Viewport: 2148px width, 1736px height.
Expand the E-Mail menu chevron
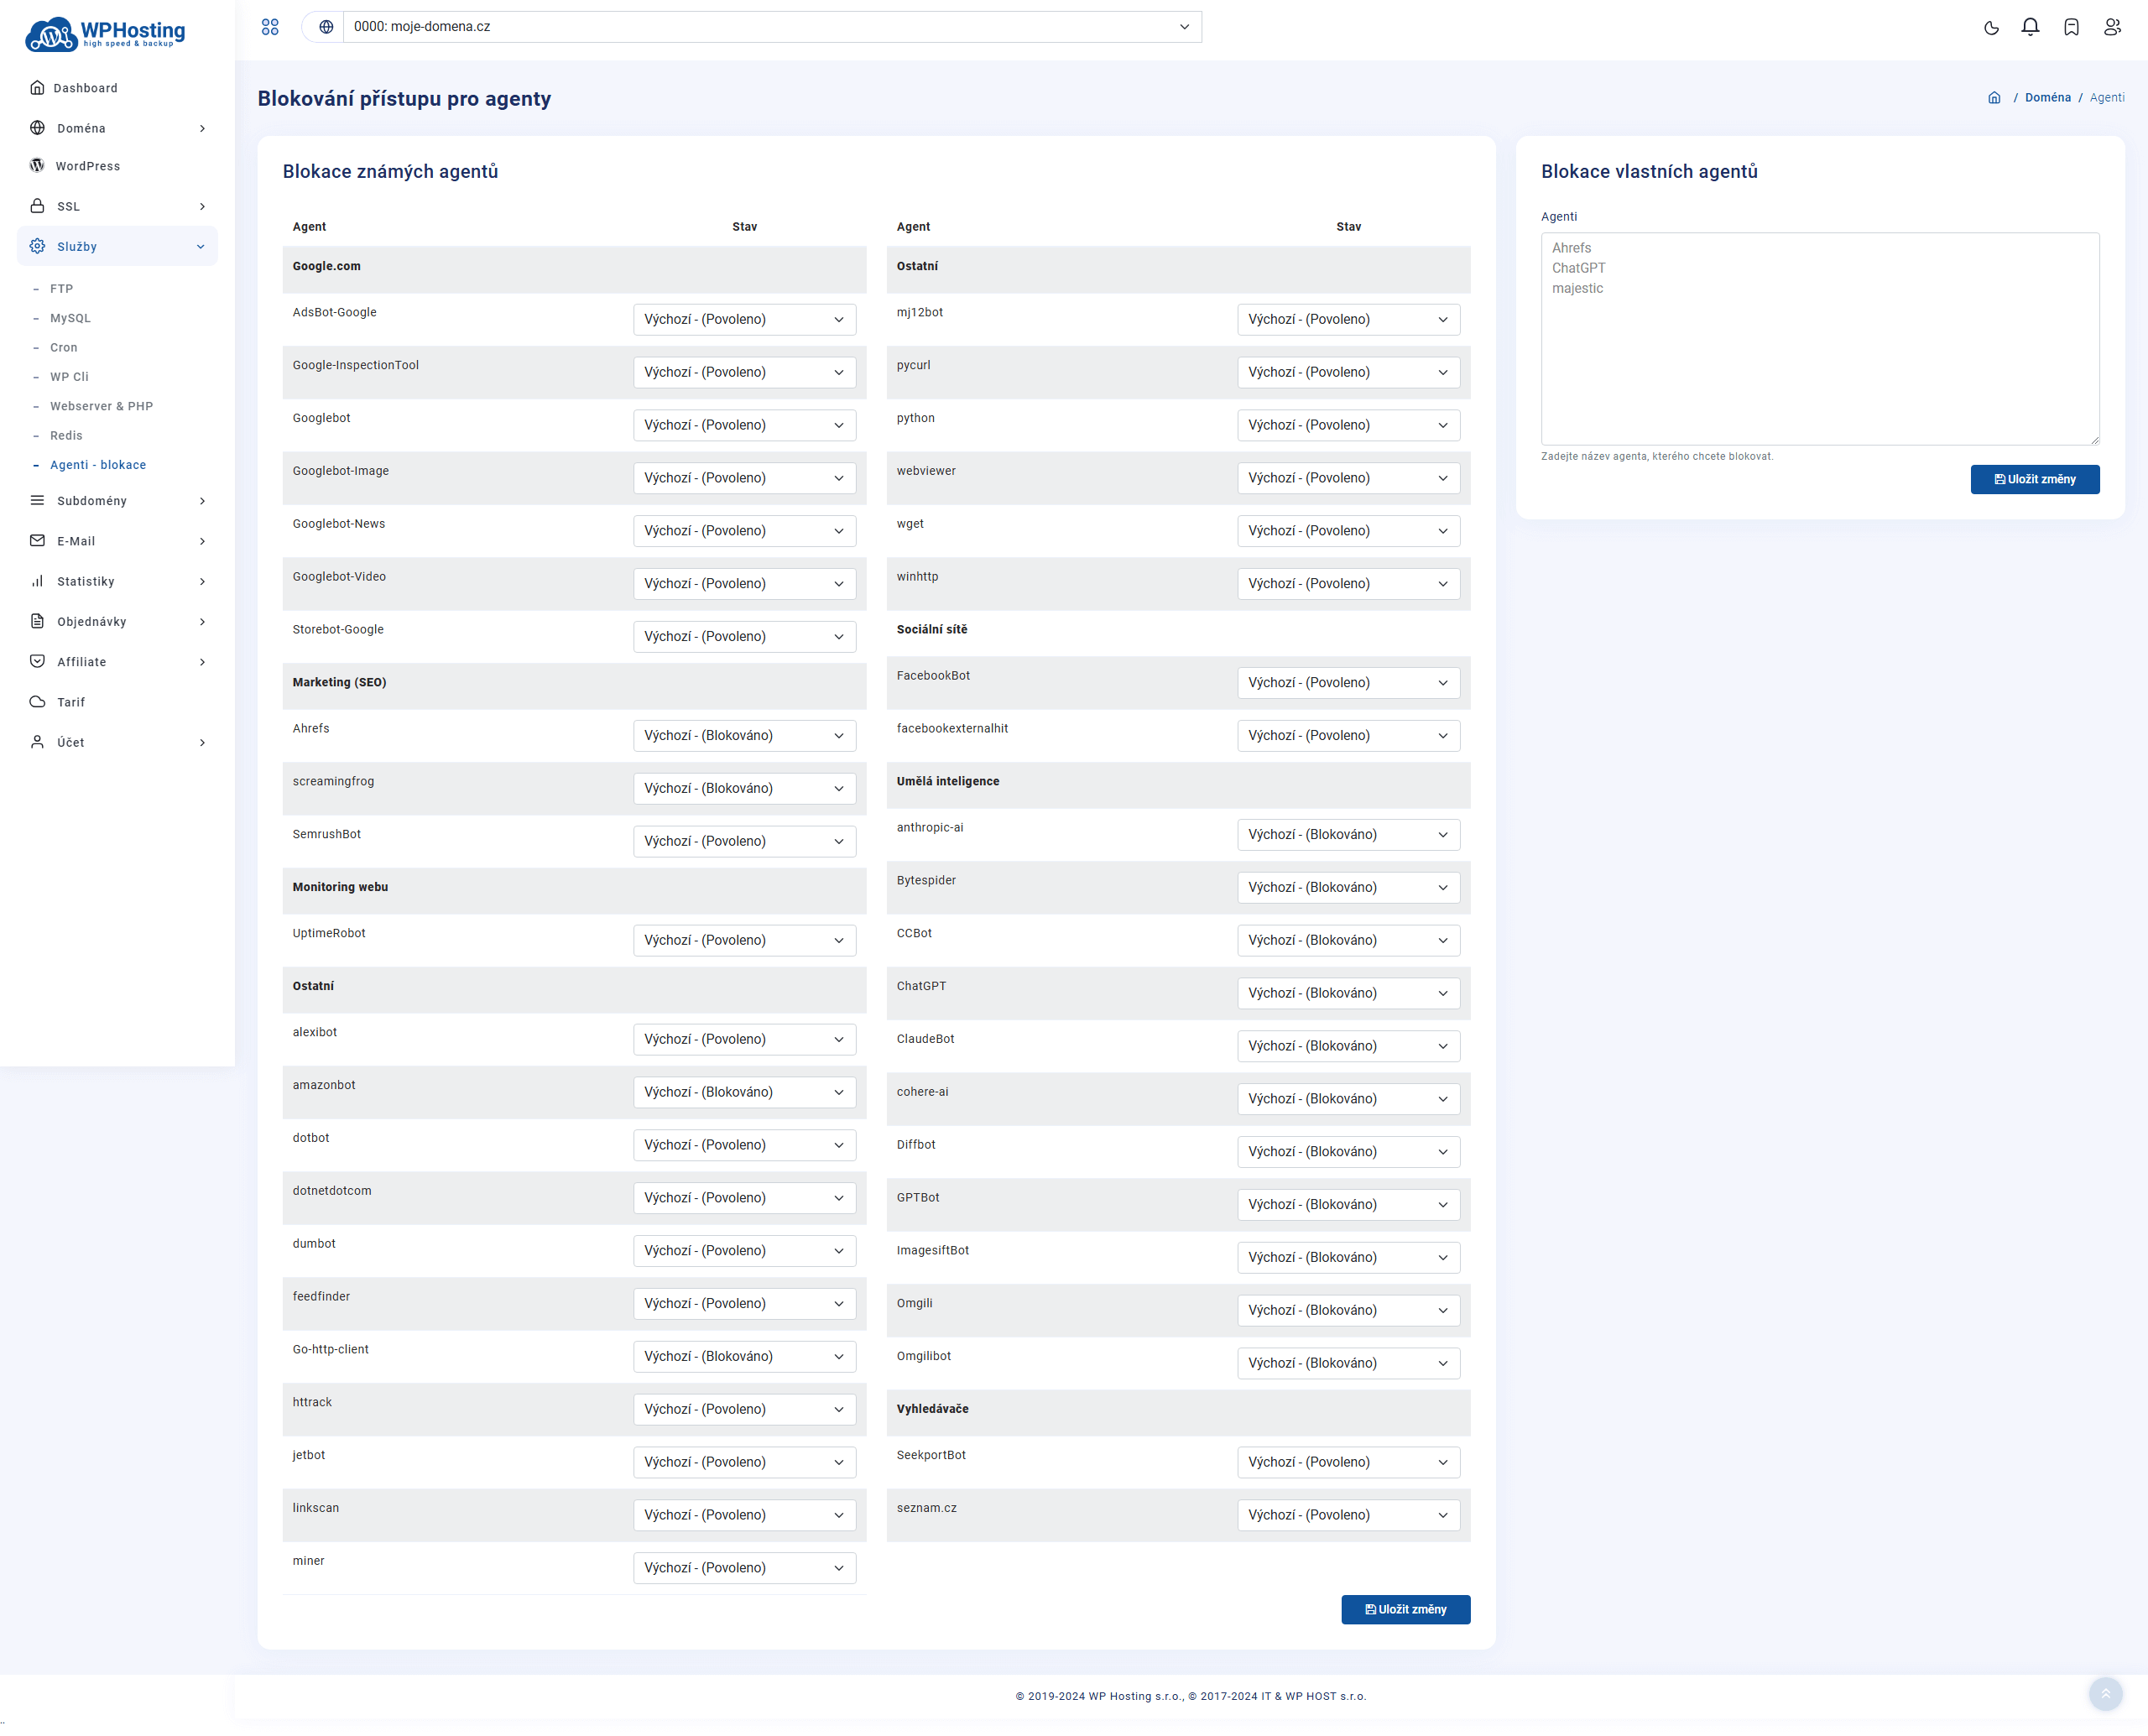click(202, 541)
